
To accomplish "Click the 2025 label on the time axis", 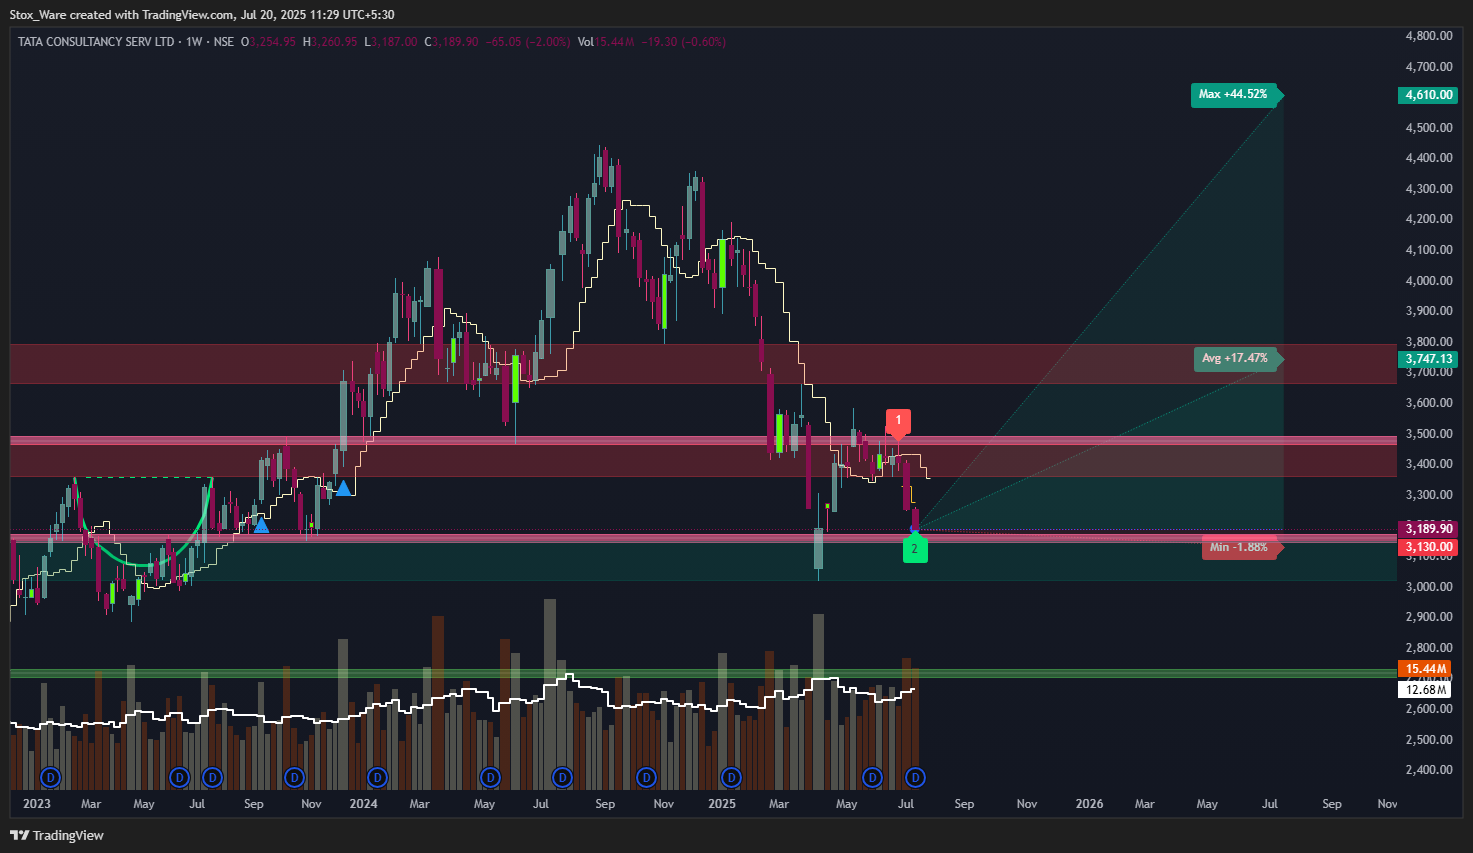I will click(722, 804).
